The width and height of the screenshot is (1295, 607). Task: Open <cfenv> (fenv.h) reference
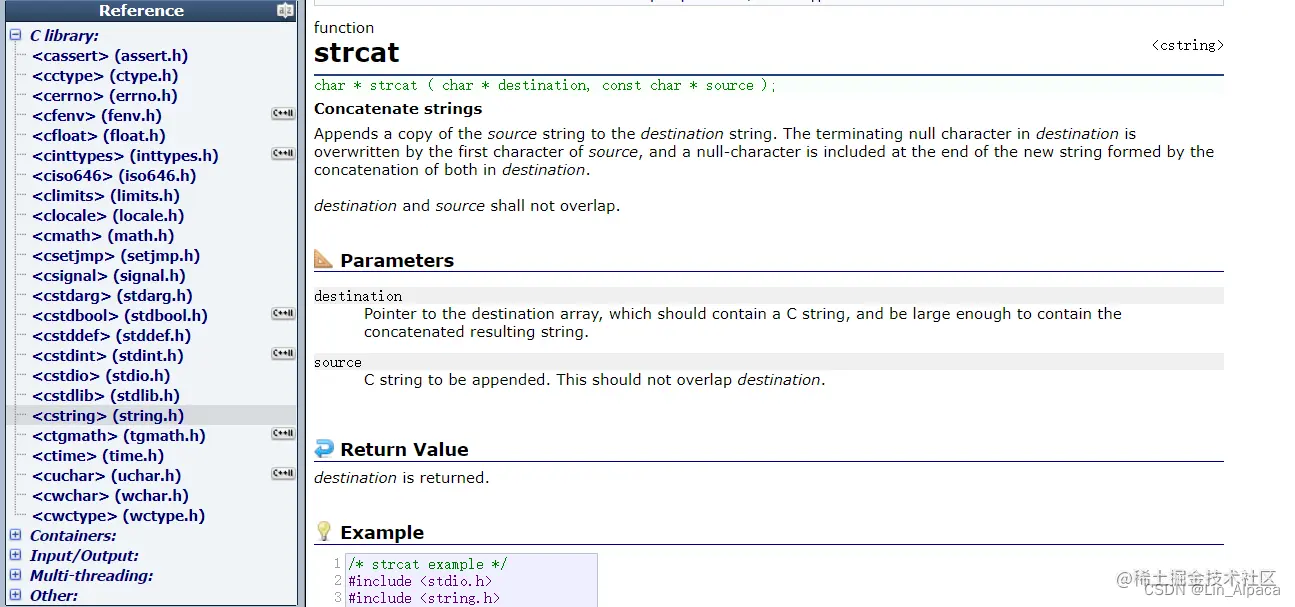97,116
